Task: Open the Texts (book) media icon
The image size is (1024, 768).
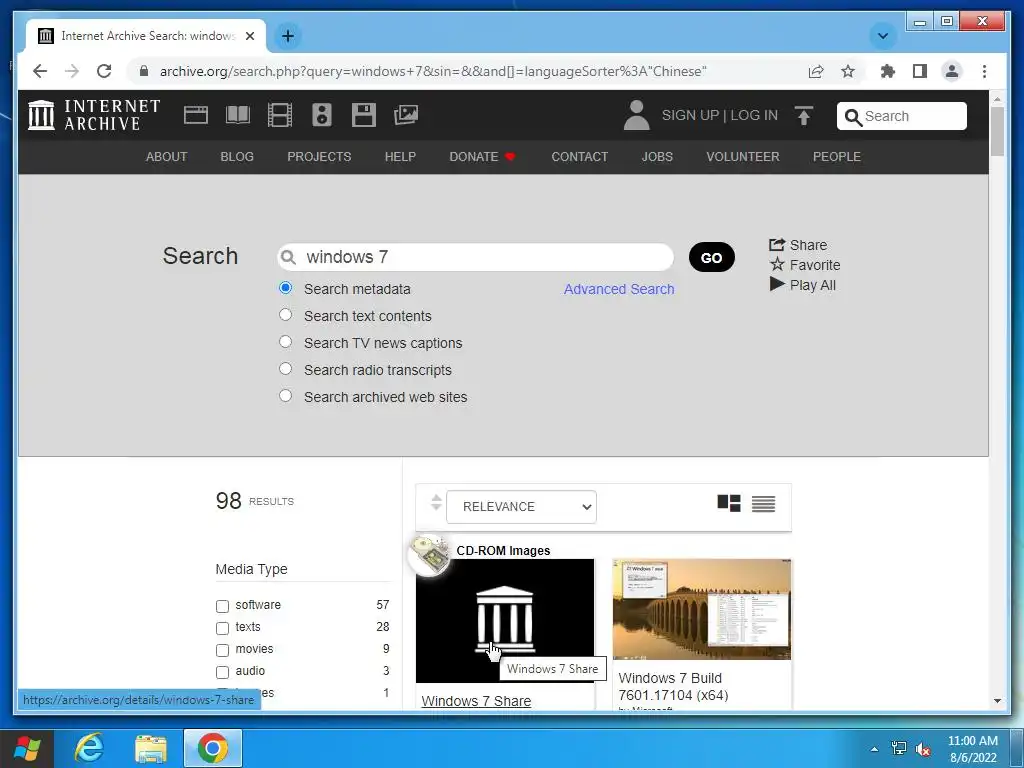Action: (238, 115)
